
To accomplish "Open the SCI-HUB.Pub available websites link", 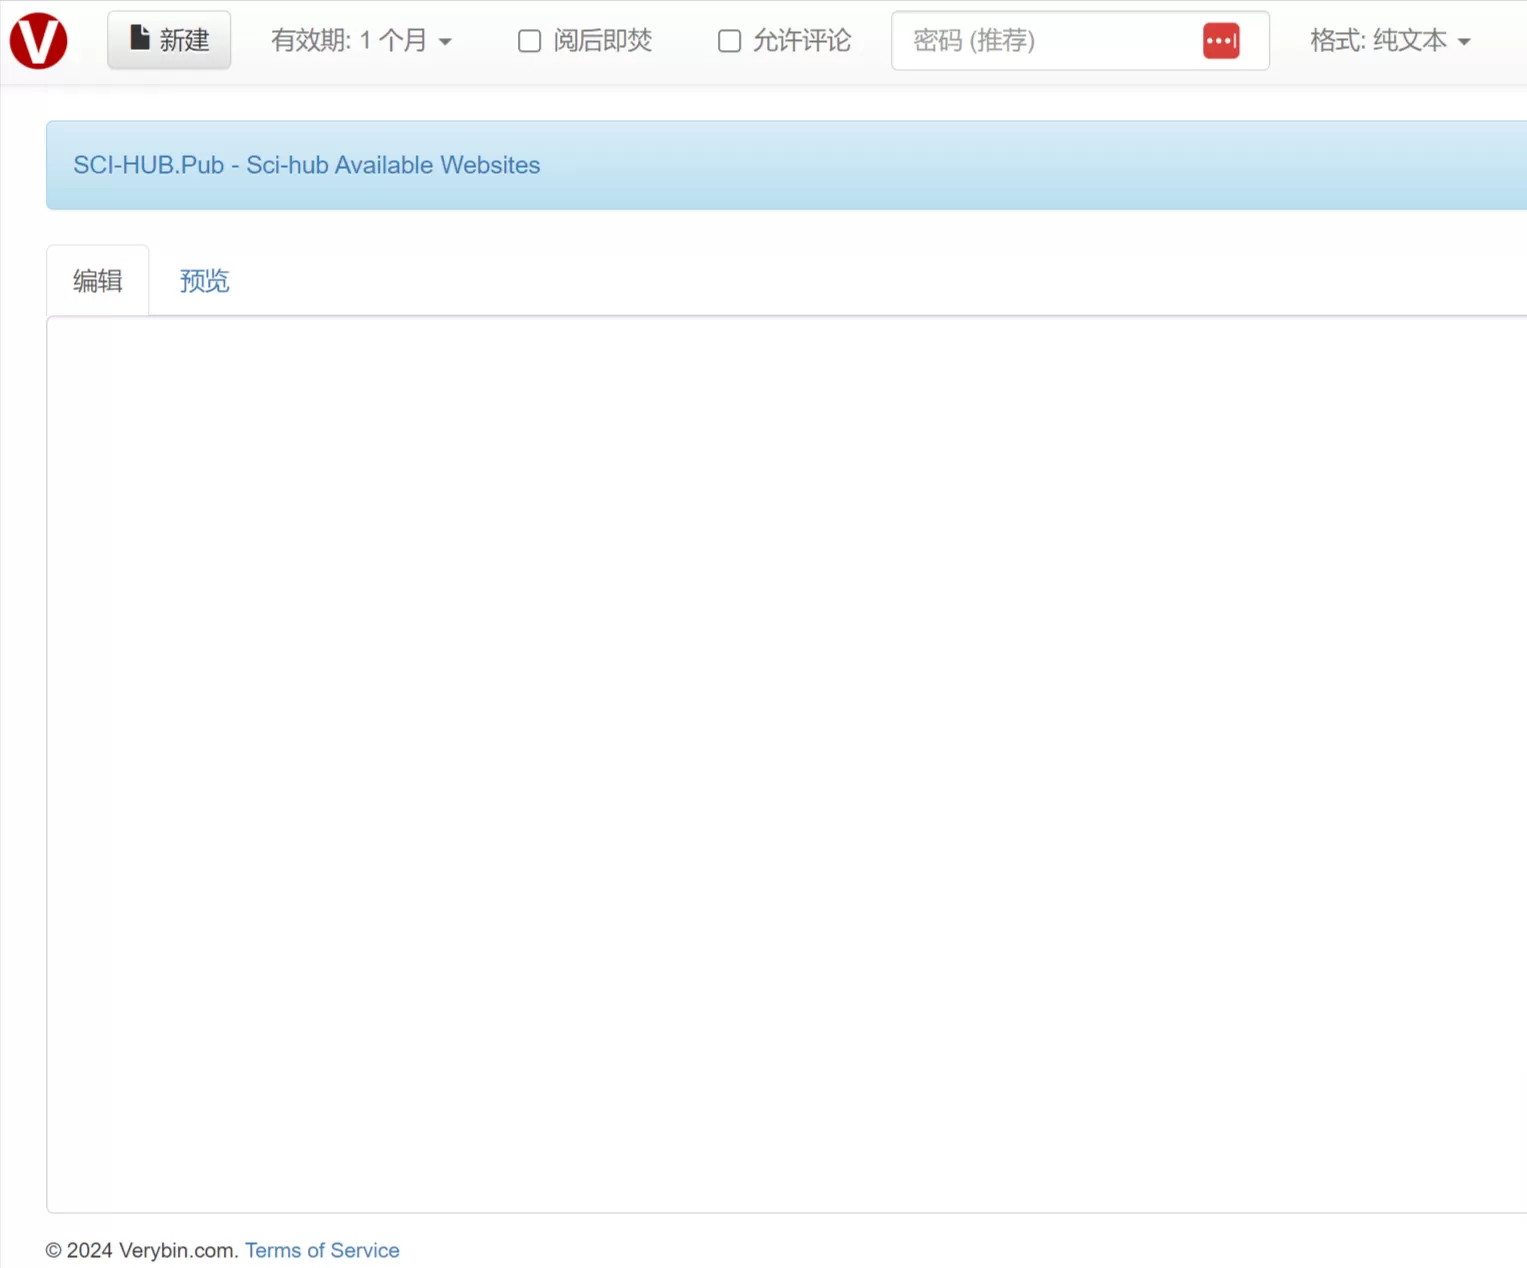I will (306, 165).
